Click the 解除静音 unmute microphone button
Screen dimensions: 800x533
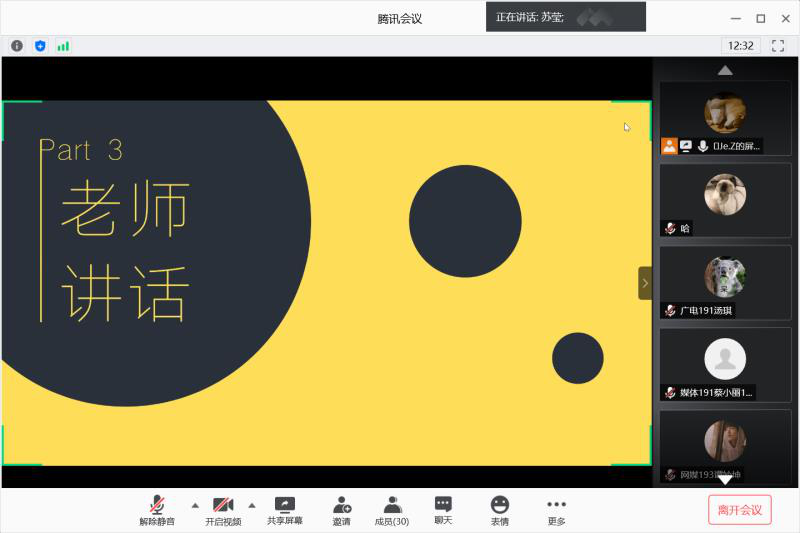click(x=156, y=510)
